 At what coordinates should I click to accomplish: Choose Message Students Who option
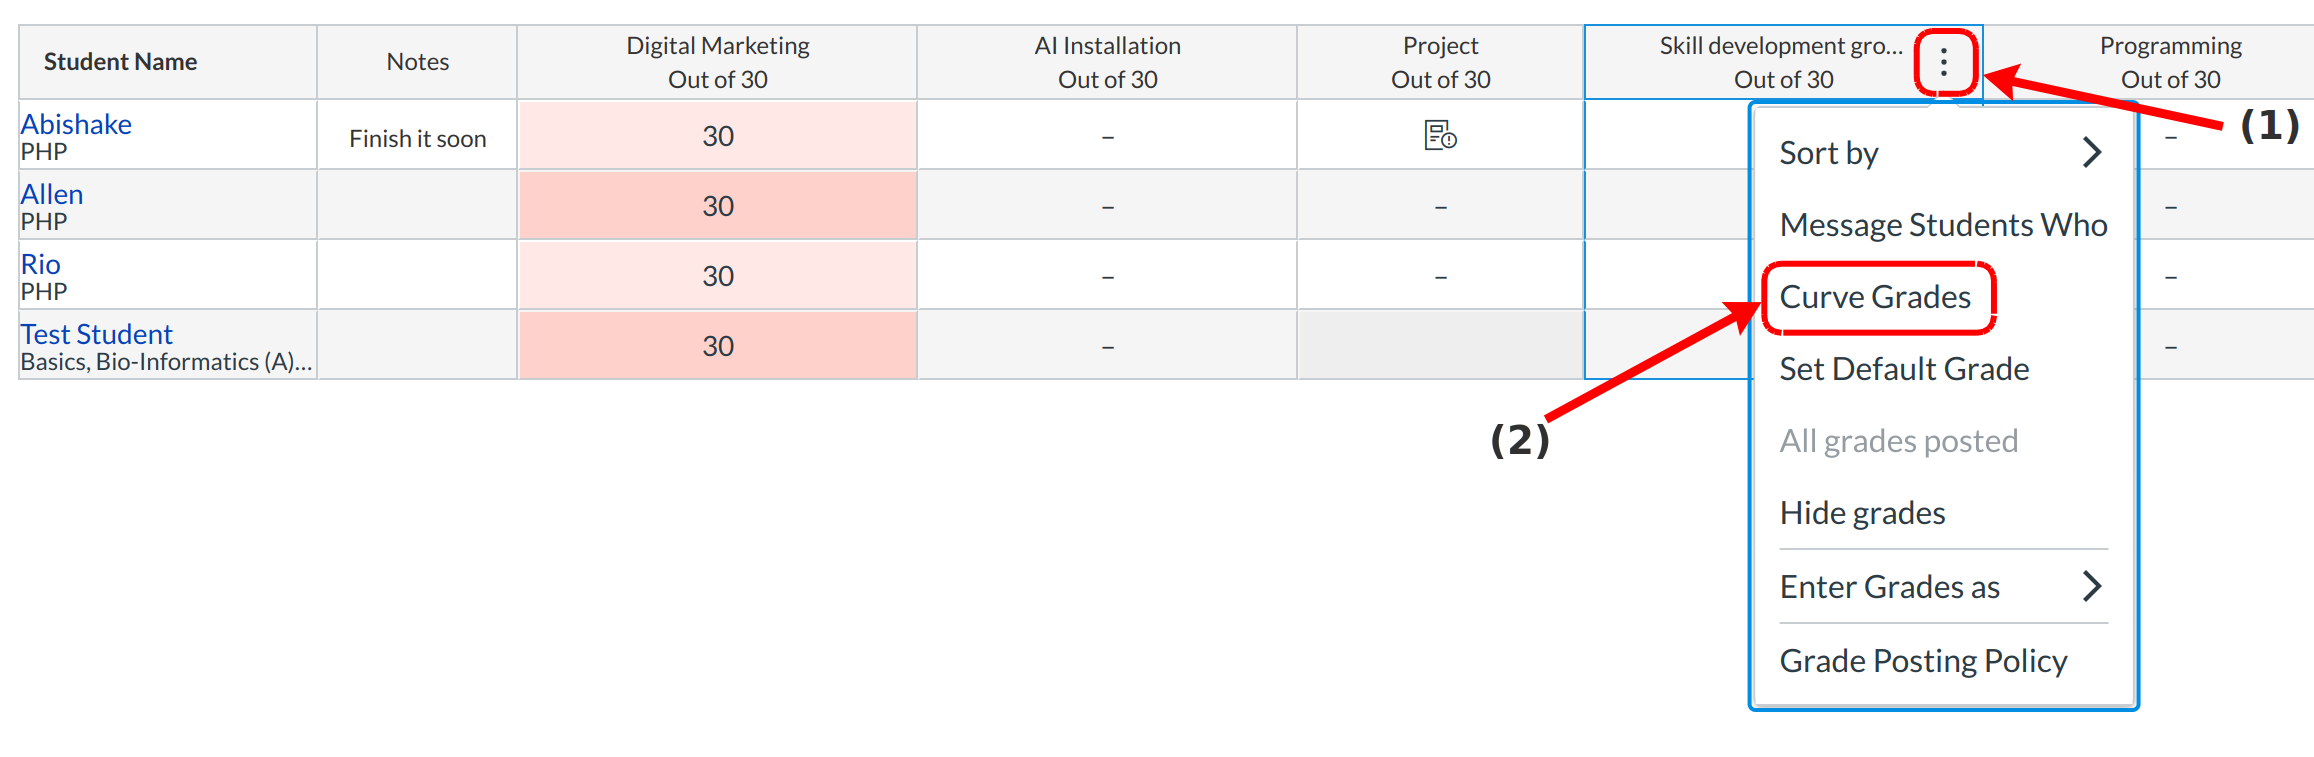pyautogui.click(x=1942, y=225)
